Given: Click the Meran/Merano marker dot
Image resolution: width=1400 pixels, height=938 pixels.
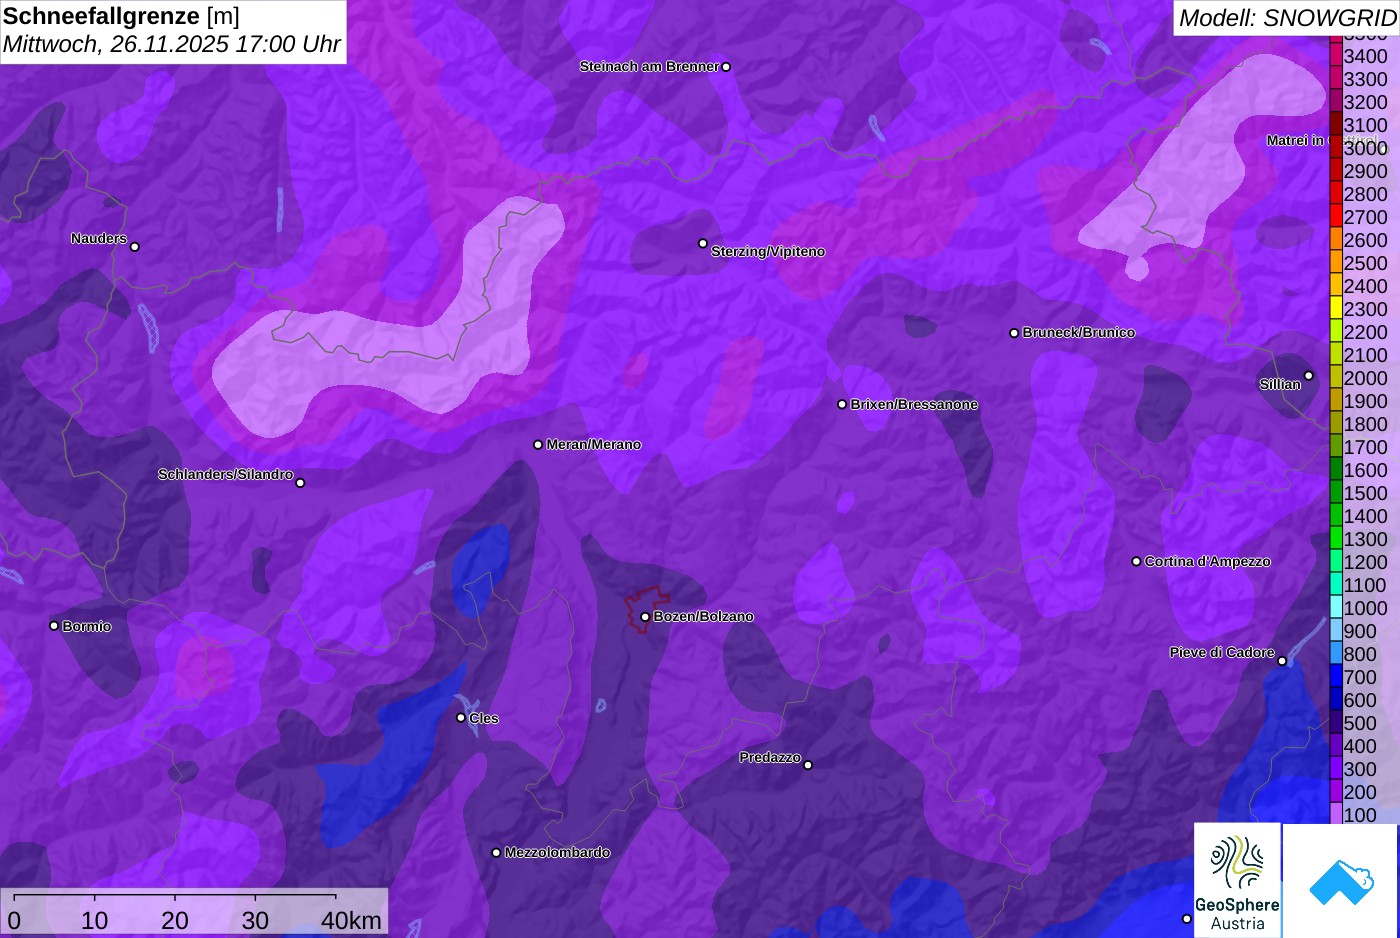Looking at the screenshot, I should (x=538, y=444).
